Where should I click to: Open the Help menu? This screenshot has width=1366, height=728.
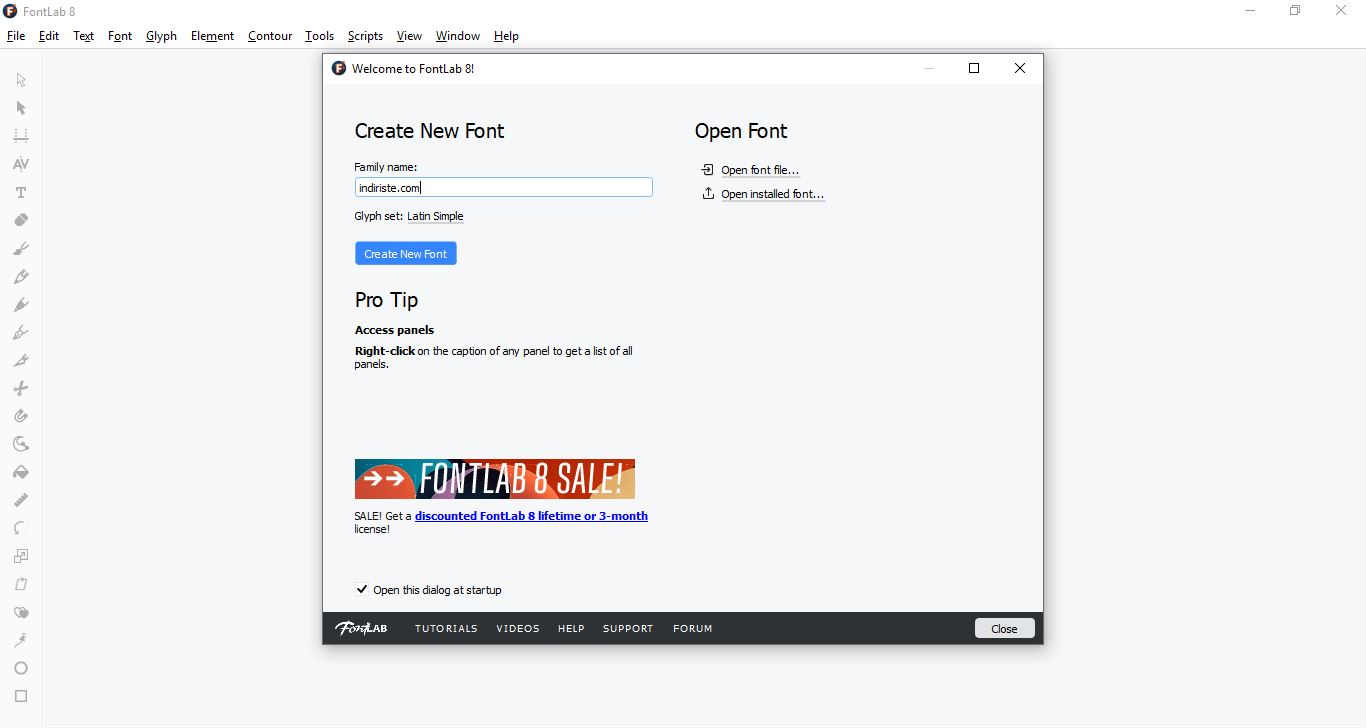coord(506,36)
